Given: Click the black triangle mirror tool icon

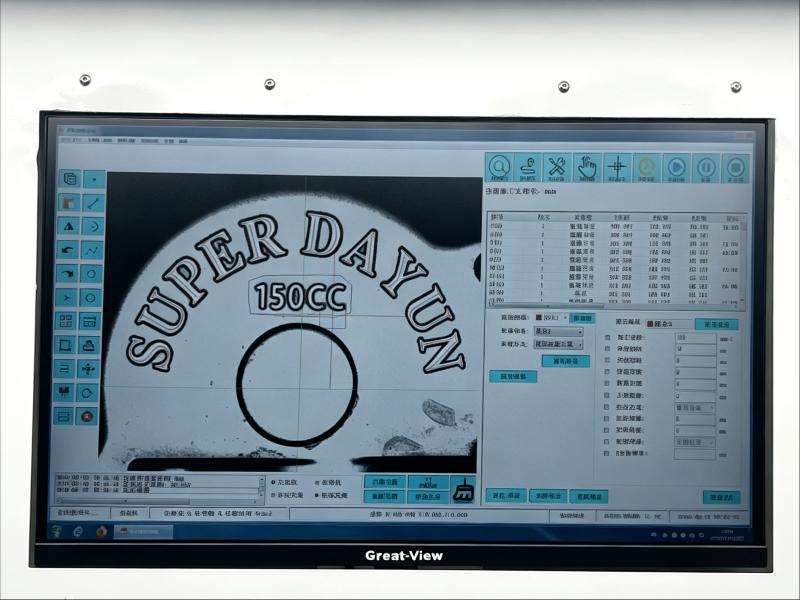Looking at the screenshot, I should coord(68,226).
